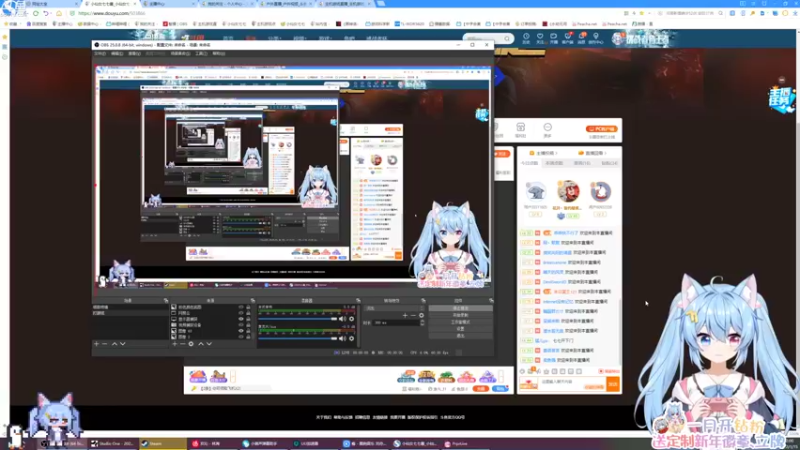Image resolution: width=800 pixels, height=450 pixels.
Task: Toggle lock of first source row
Action: coord(248,307)
